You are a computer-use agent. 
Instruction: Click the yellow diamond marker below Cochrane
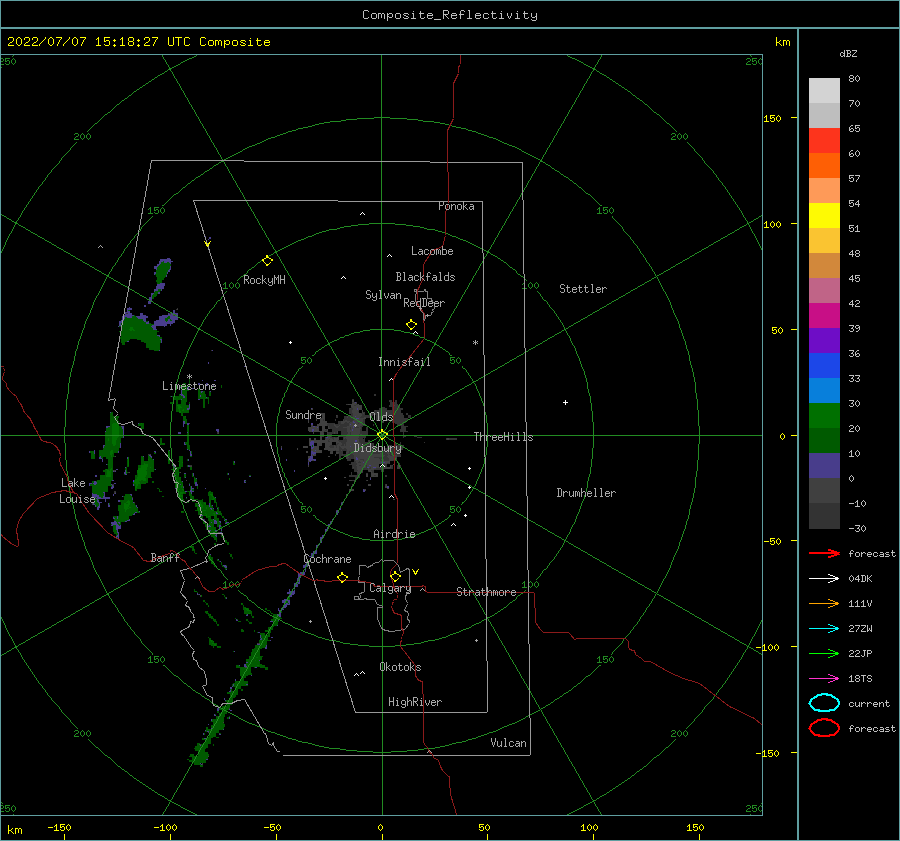[342, 577]
